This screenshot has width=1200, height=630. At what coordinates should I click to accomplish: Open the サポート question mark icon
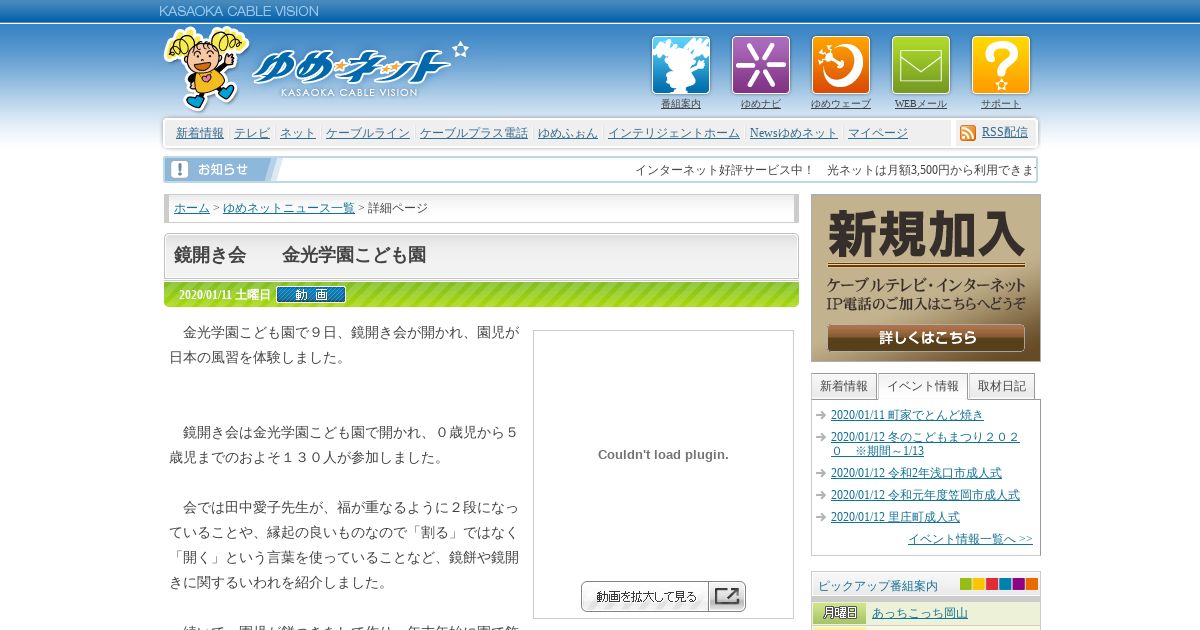(x=1001, y=65)
